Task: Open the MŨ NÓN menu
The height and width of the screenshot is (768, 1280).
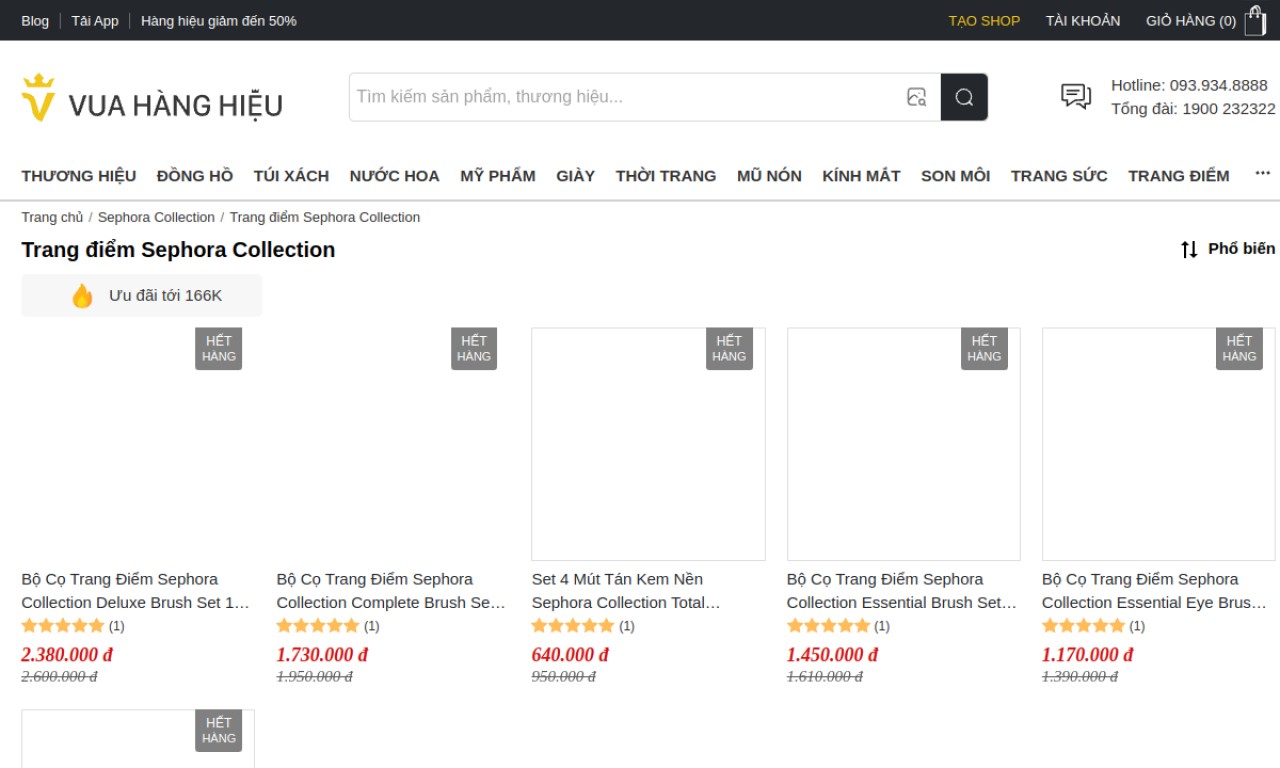Action: (x=769, y=176)
